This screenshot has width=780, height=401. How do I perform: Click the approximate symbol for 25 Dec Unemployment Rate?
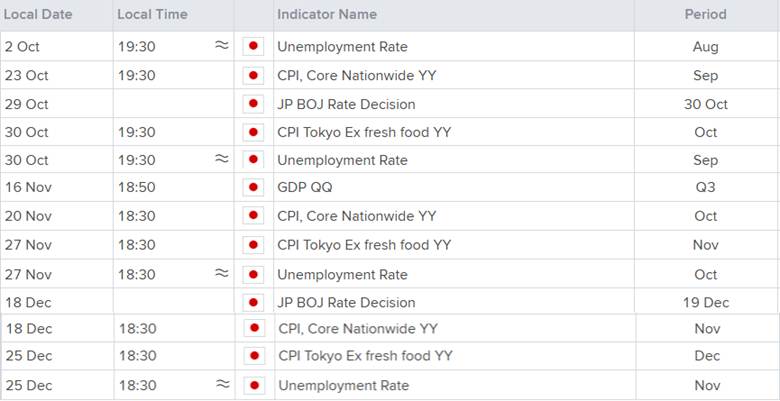click(x=221, y=385)
